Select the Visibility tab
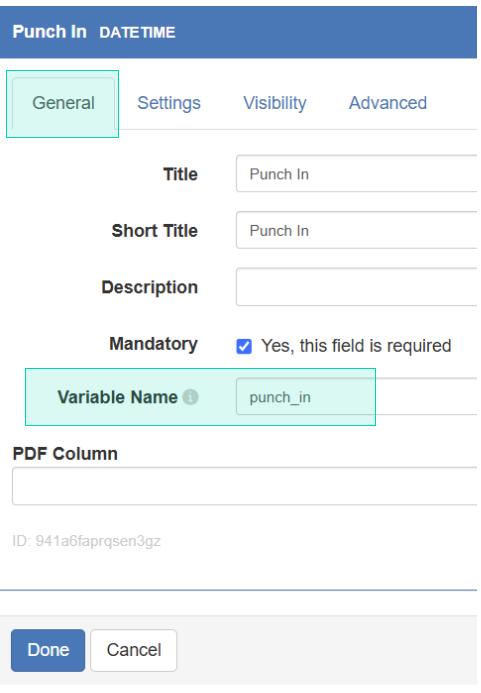481x693 pixels. click(x=275, y=103)
